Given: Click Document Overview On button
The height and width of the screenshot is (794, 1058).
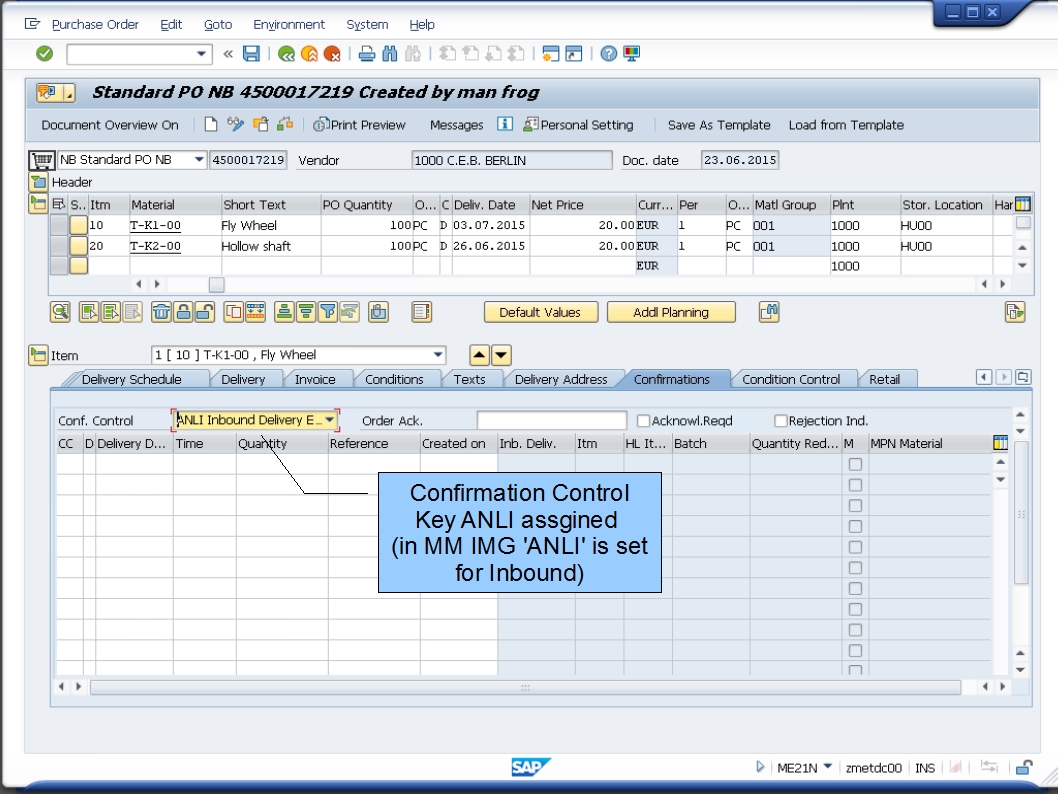Looking at the screenshot, I should coord(110,125).
